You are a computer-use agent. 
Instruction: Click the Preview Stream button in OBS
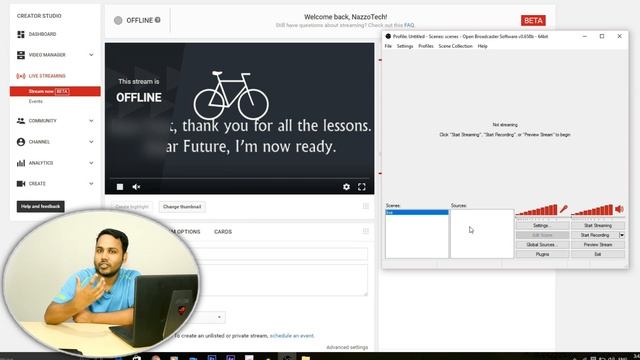coord(598,244)
